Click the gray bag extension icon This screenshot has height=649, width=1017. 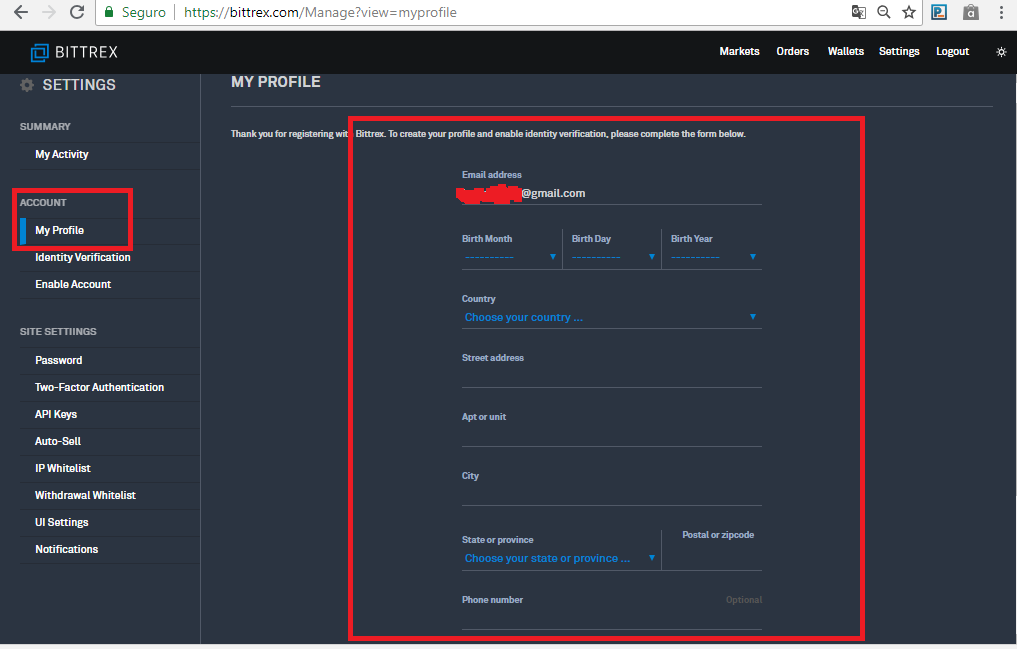coord(970,12)
